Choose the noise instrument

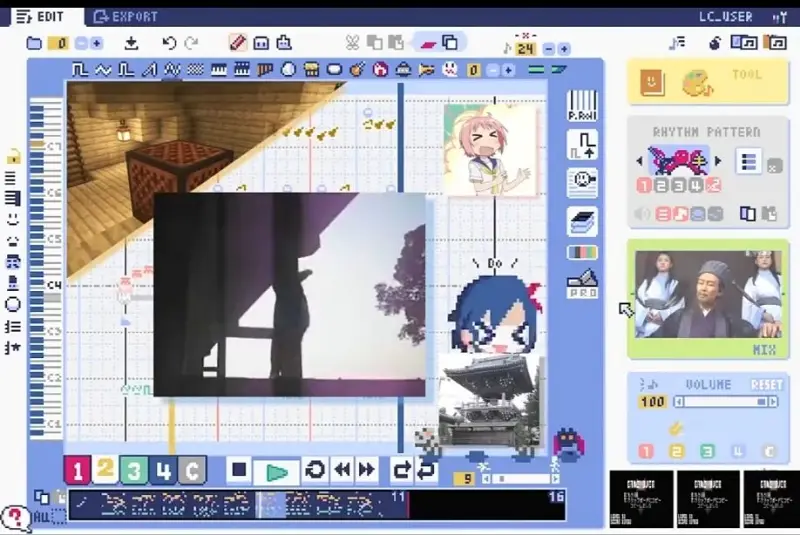pyautogui.click(x=195, y=69)
